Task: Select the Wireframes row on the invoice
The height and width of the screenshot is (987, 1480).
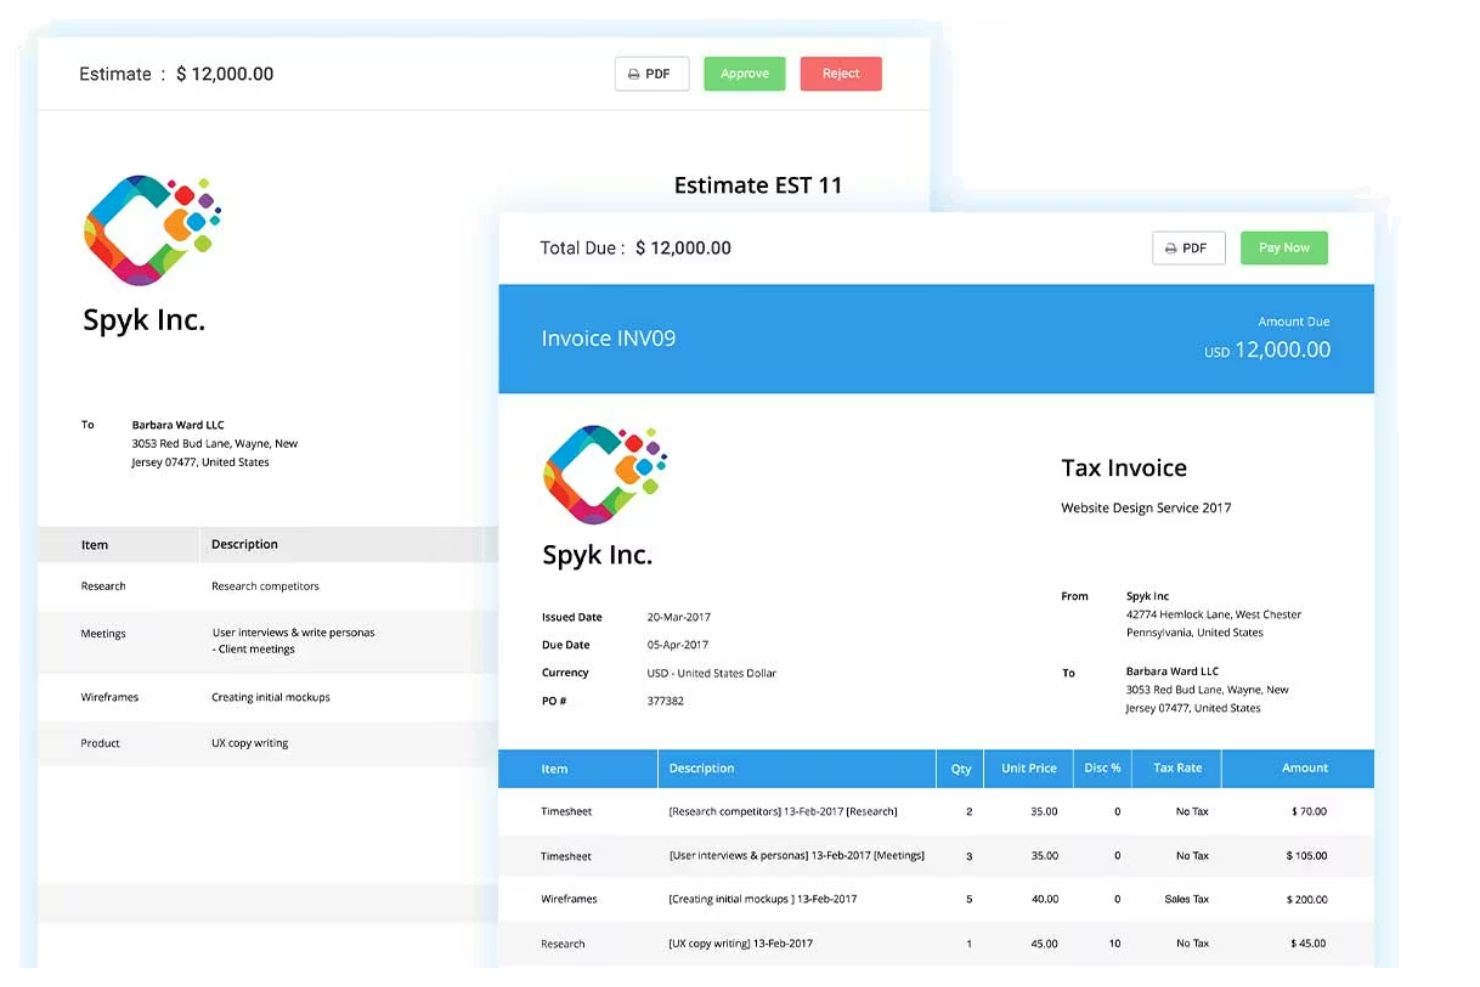Action: tap(568, 899)
